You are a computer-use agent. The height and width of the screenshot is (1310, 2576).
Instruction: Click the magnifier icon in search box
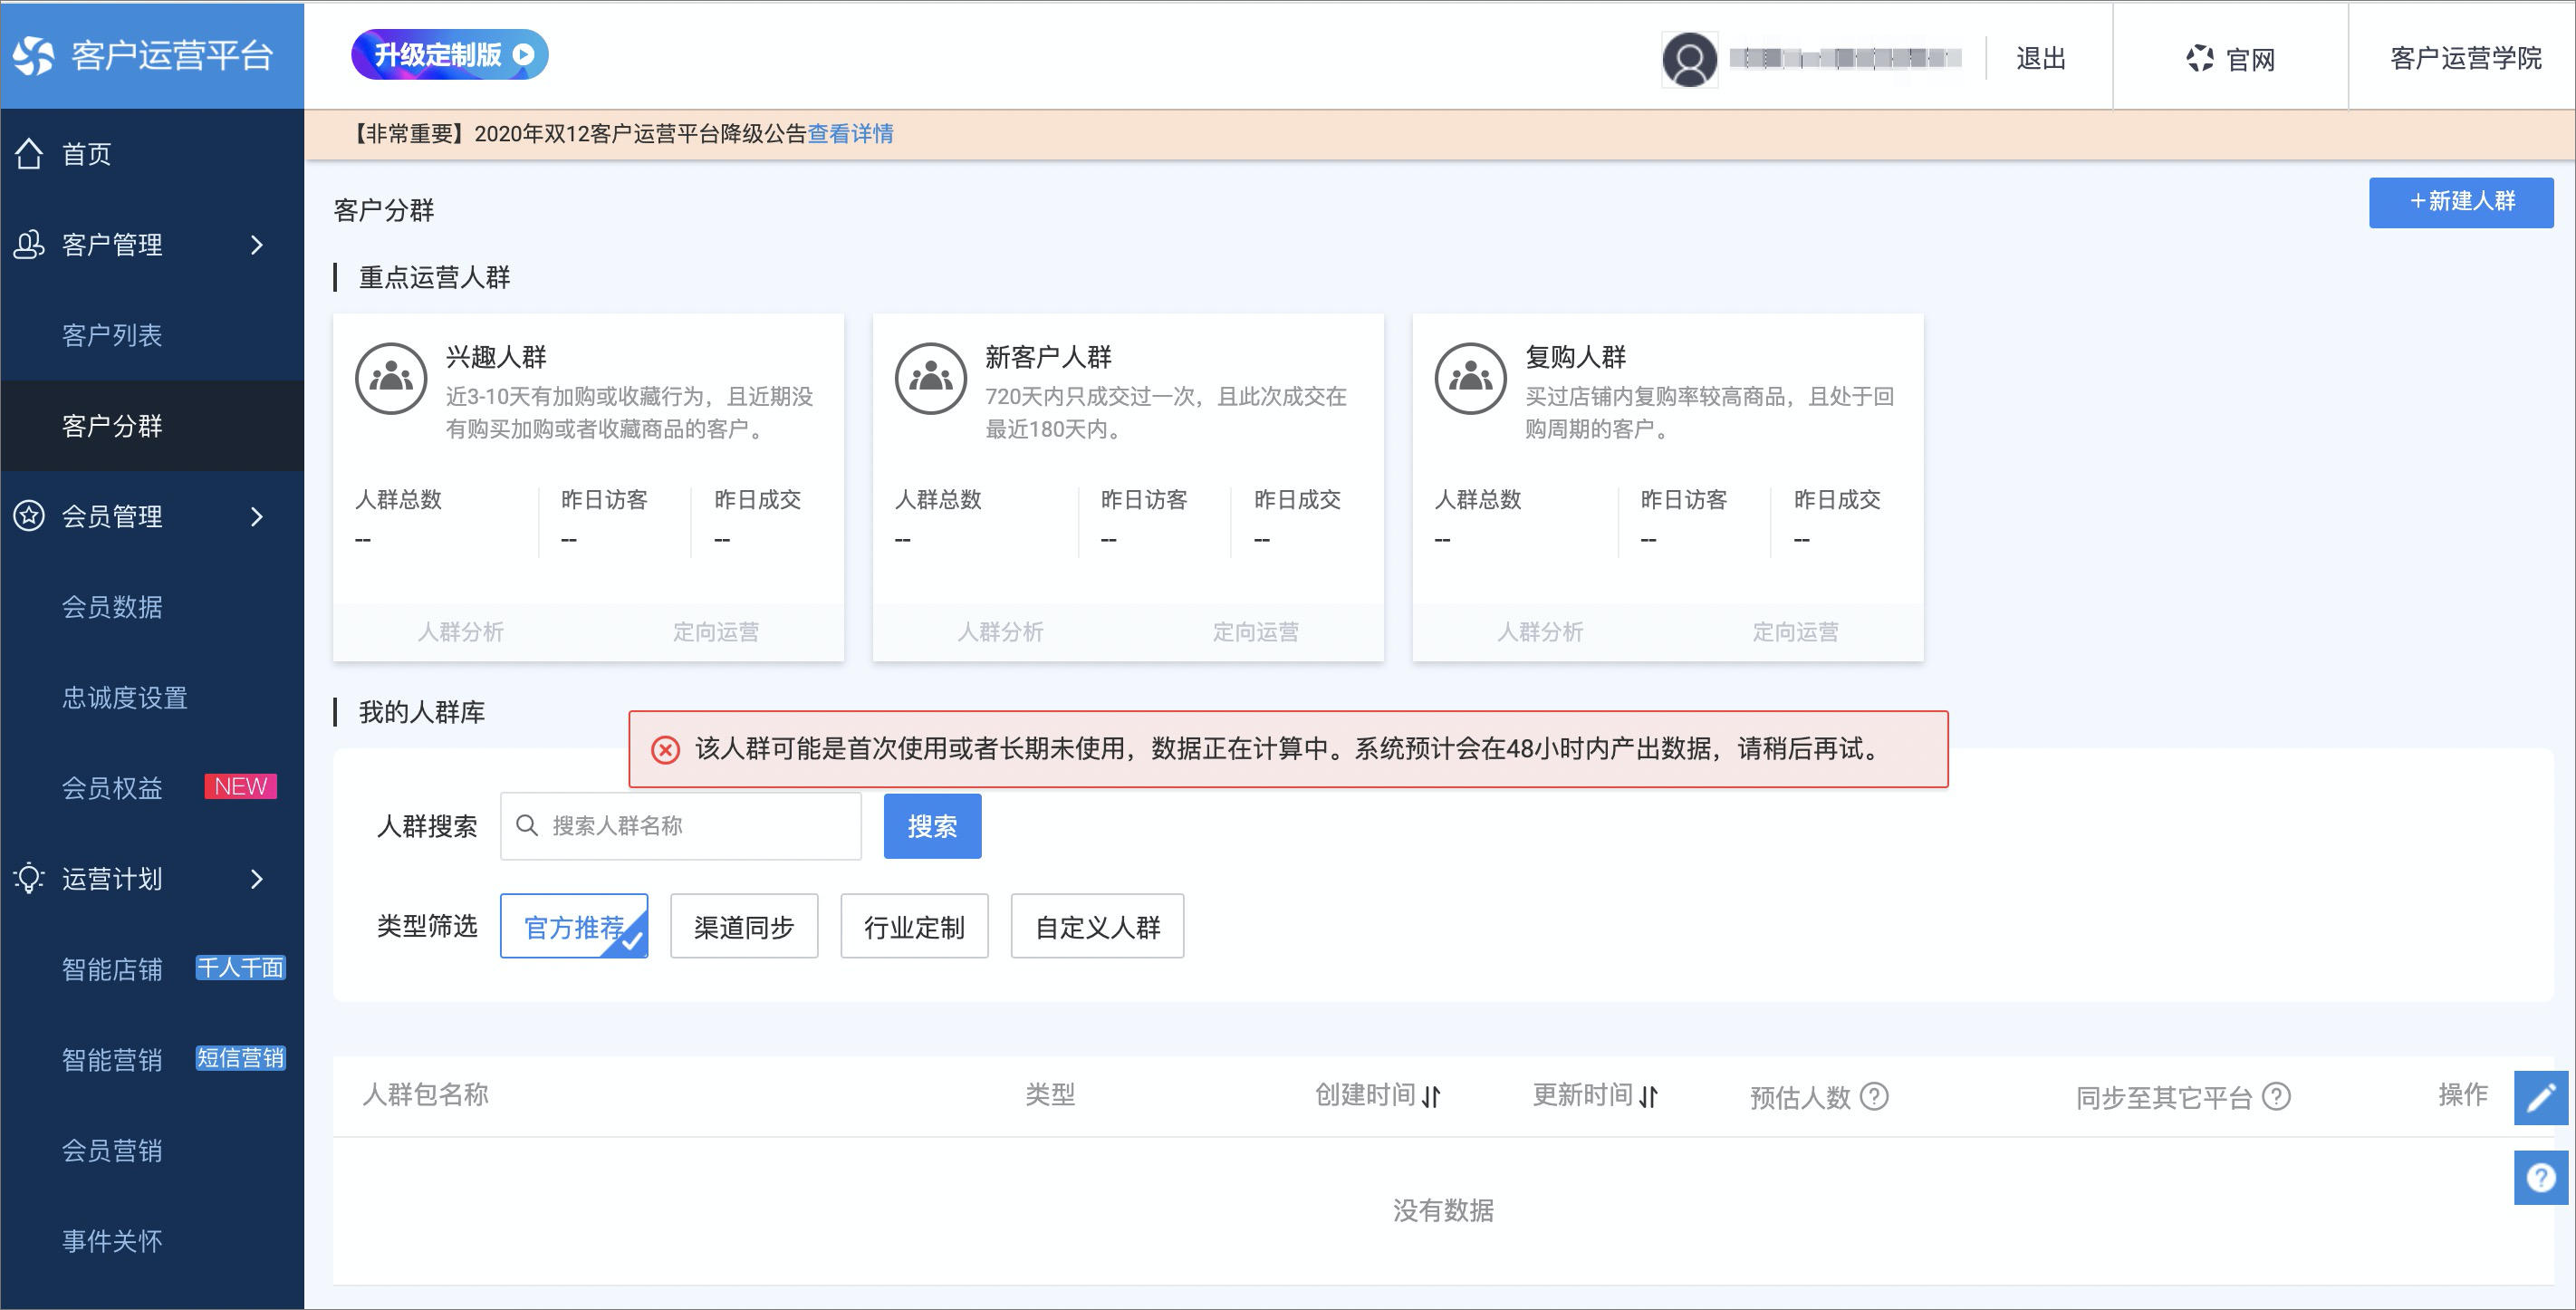click(x=526, y=825)
